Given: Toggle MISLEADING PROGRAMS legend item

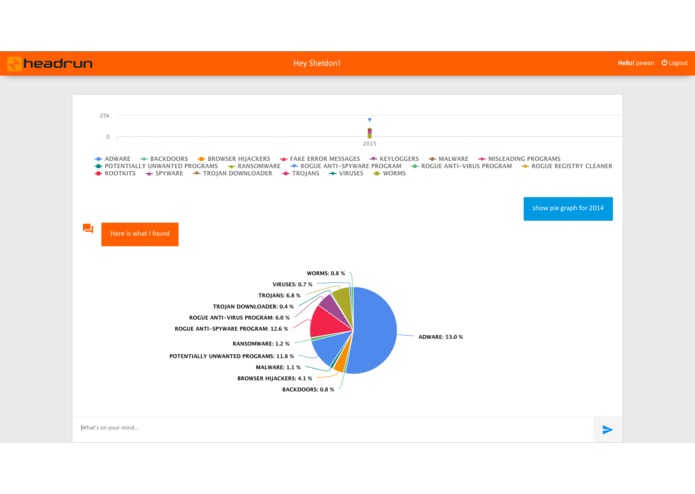Looking at the screenshot, I should [519, 159].
